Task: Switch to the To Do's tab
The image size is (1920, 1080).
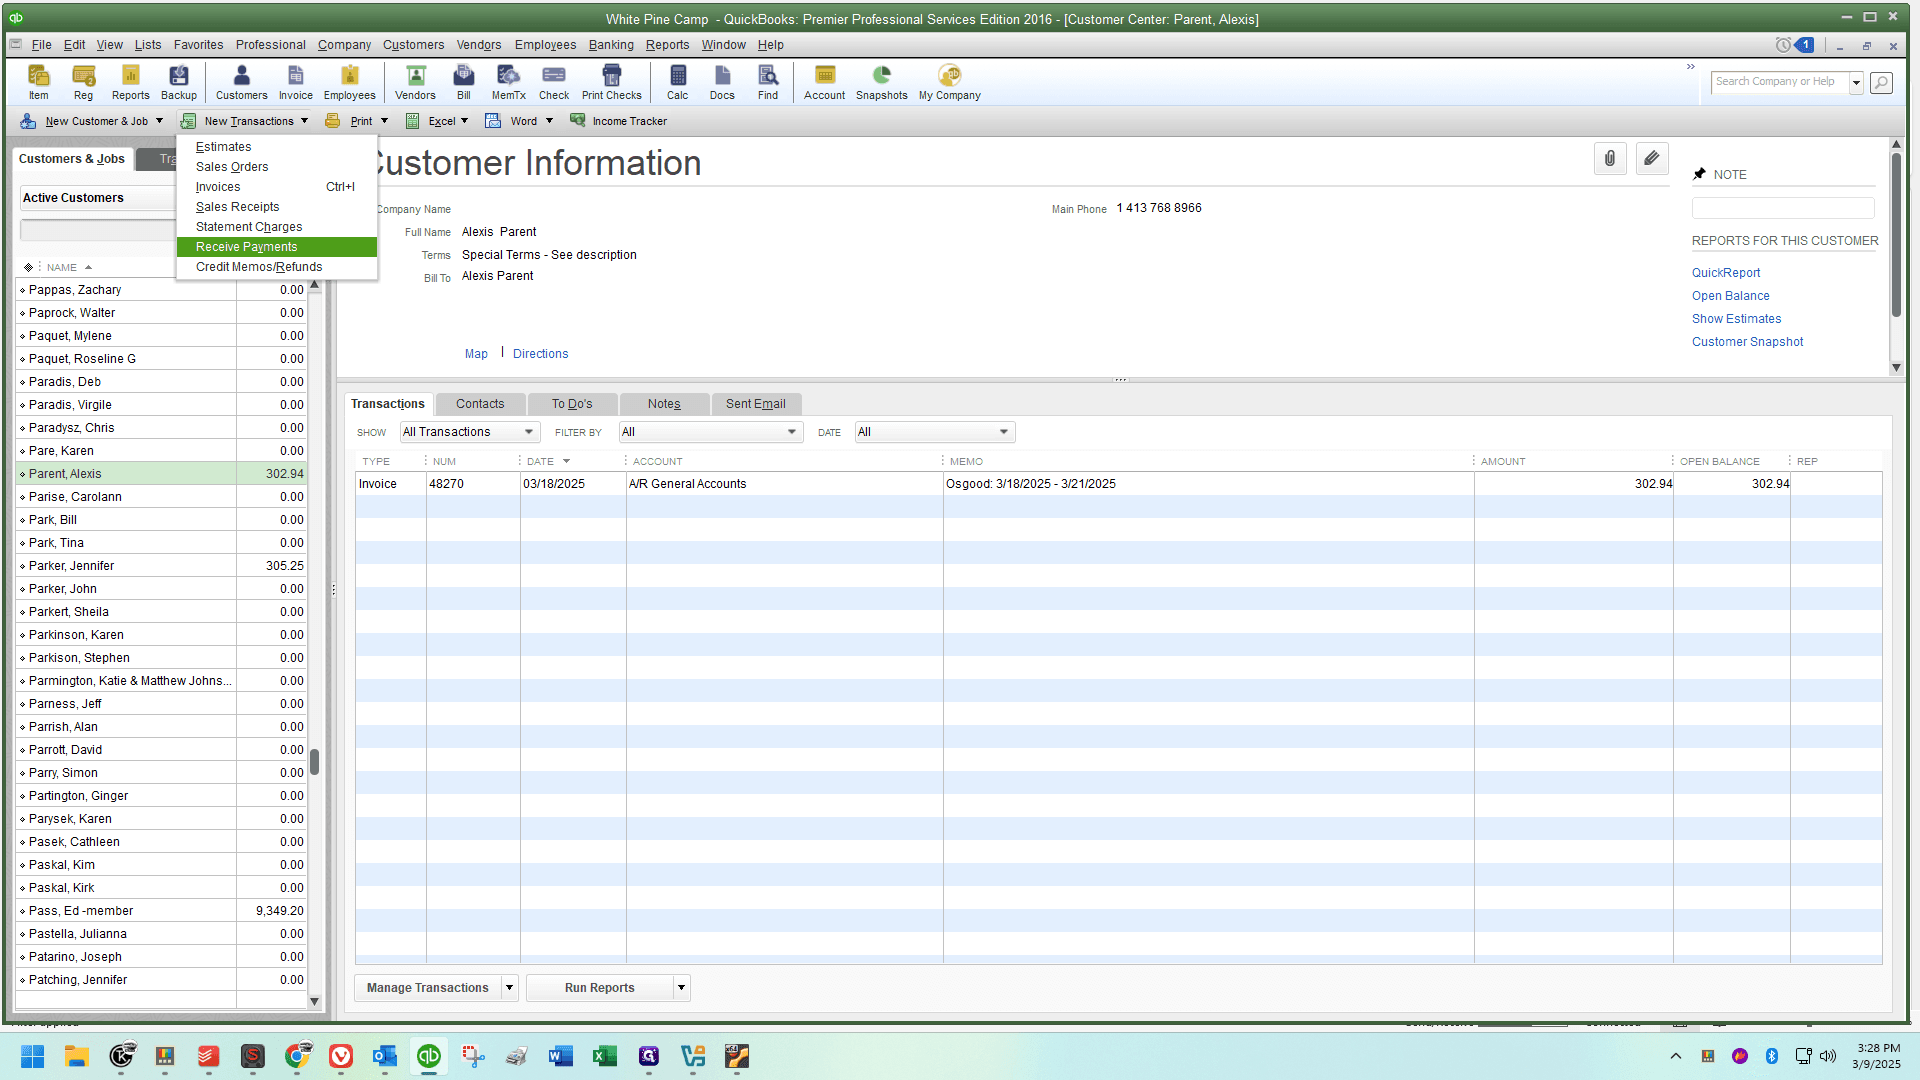Action: point(572,404)
